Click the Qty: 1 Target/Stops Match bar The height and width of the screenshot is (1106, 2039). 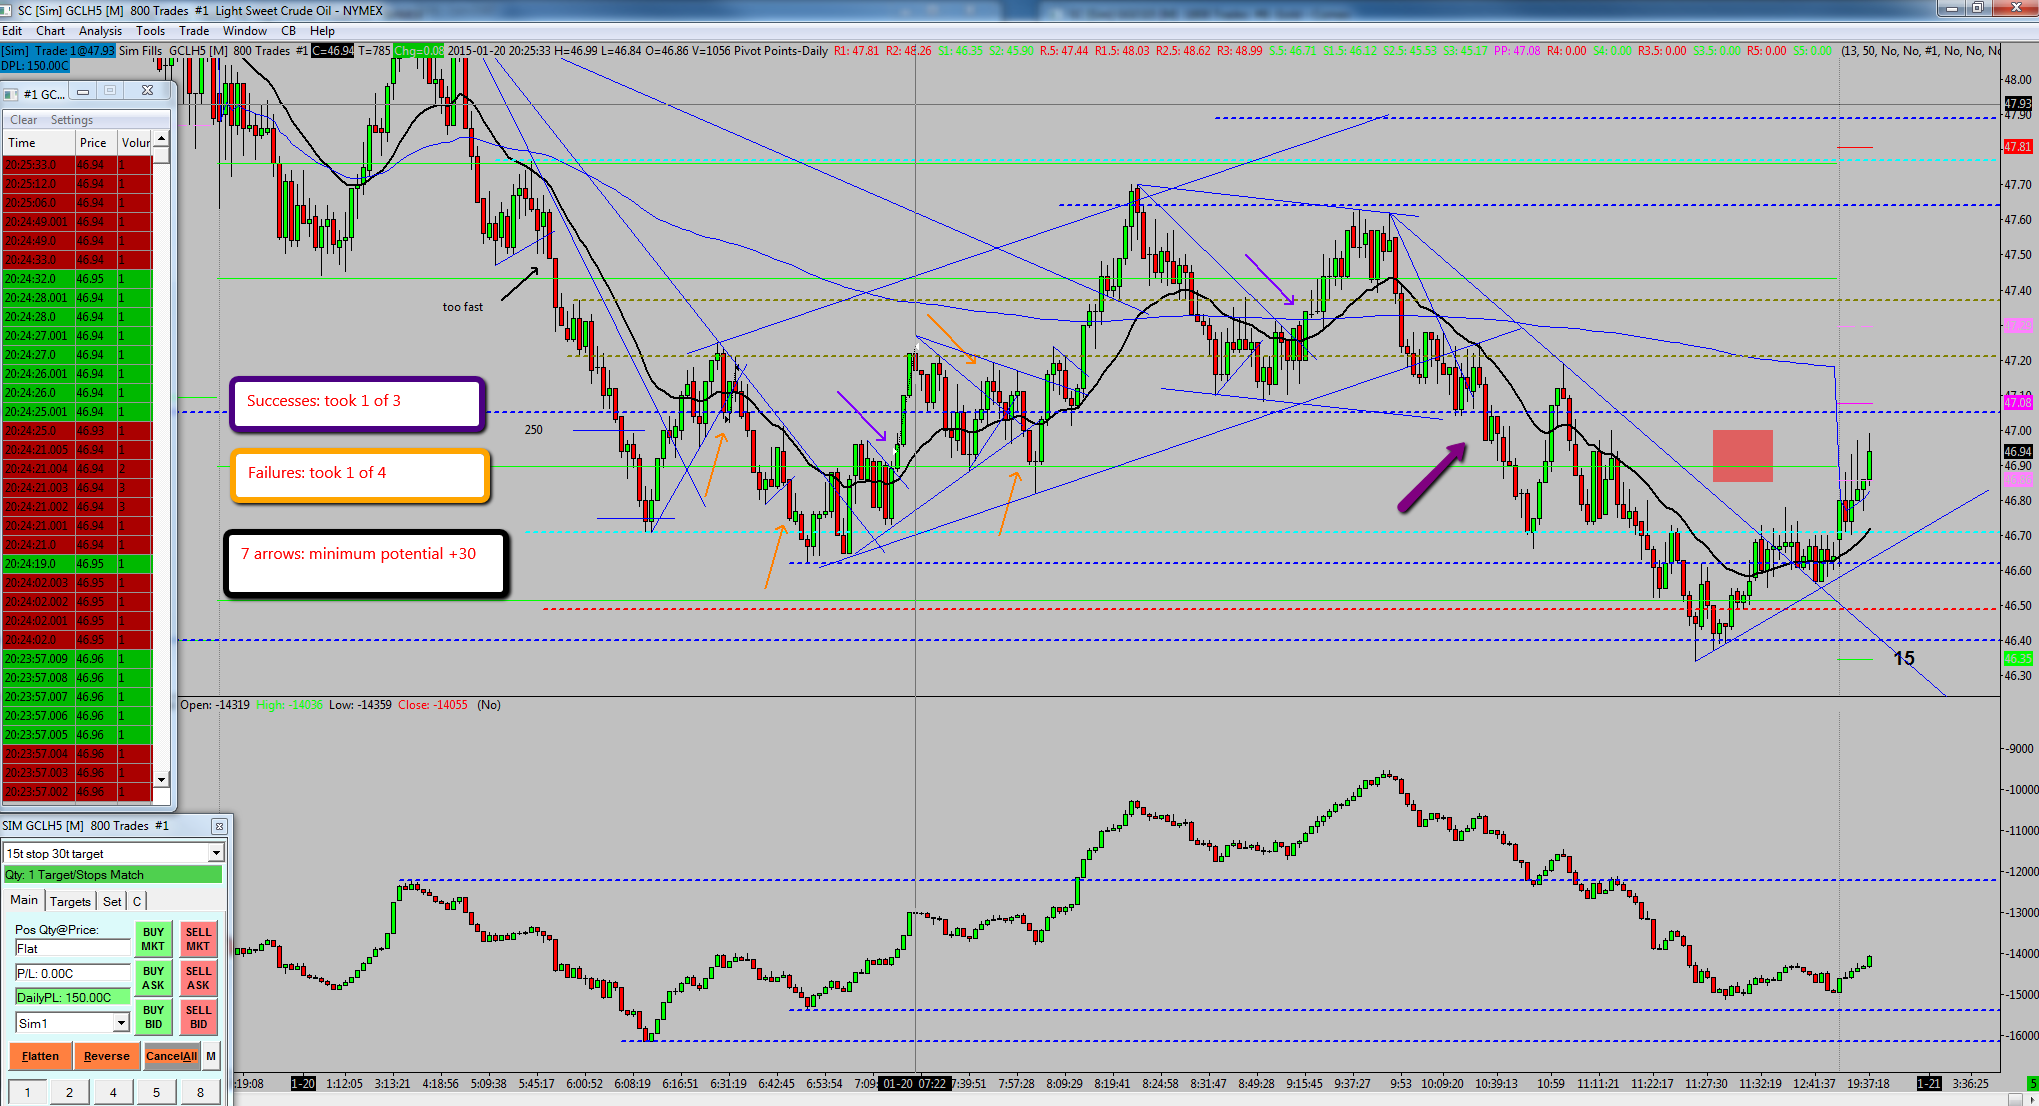[x=113, y=875]
